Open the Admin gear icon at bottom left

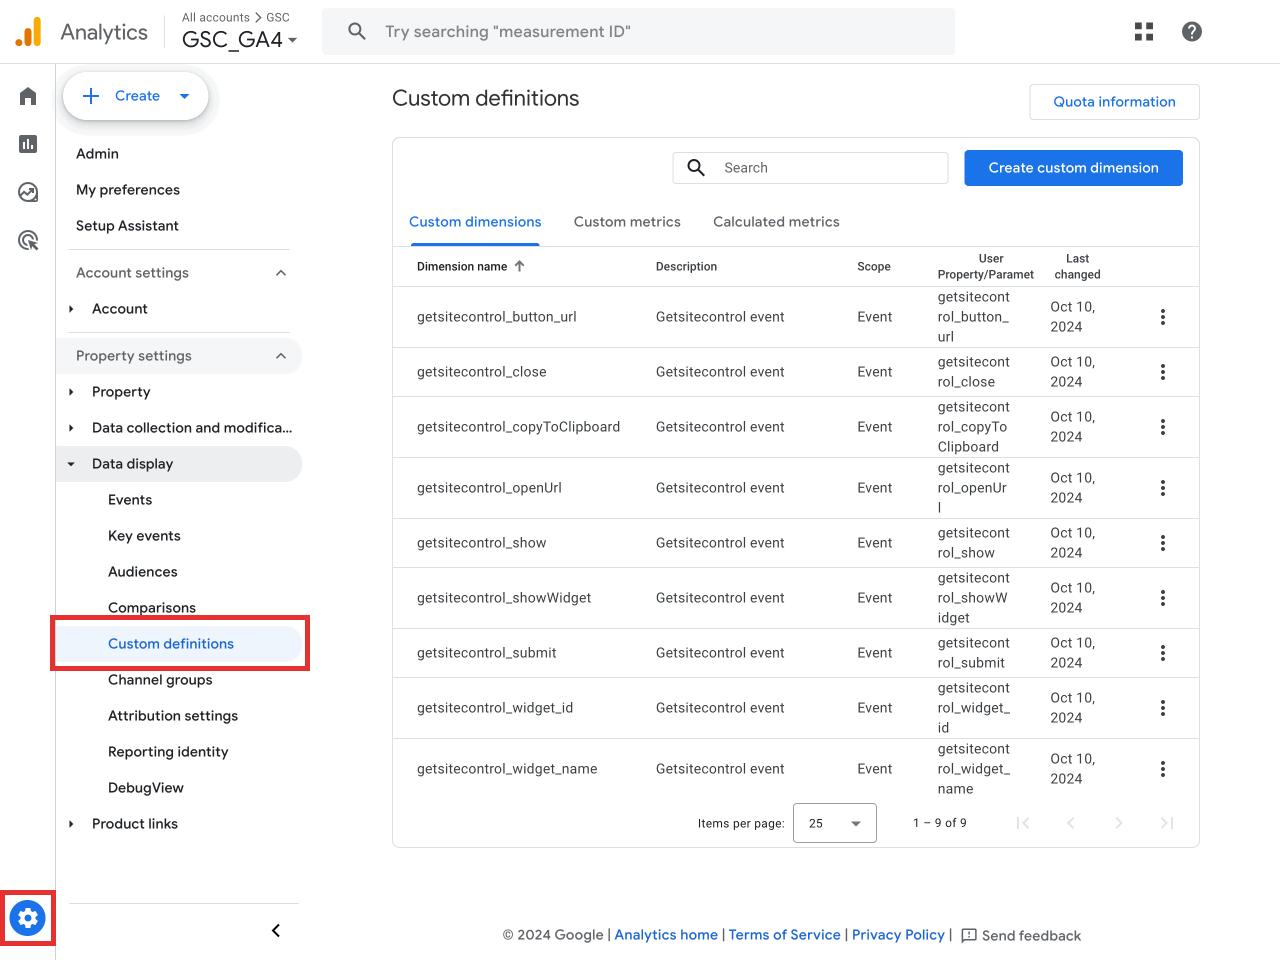27,918
